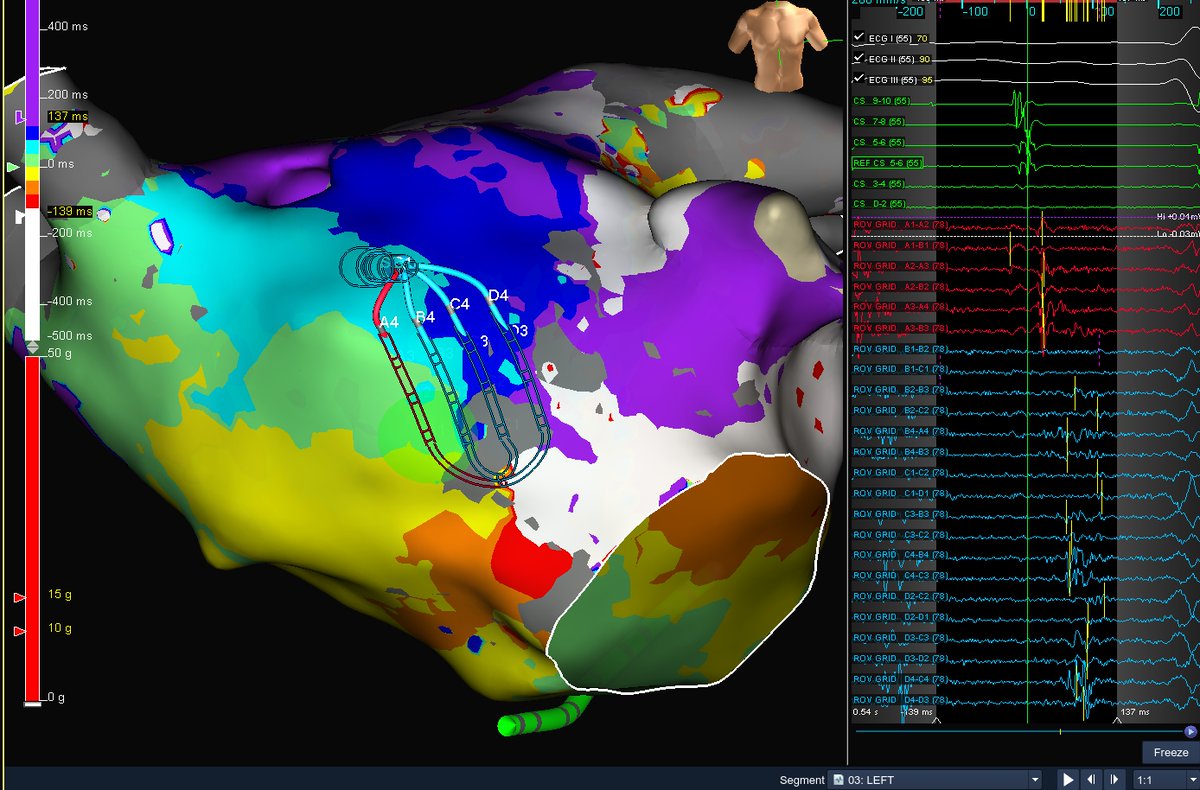
Task: Click the map thumbnail icon beside 03: LEFT
Action: click(838, 778)
